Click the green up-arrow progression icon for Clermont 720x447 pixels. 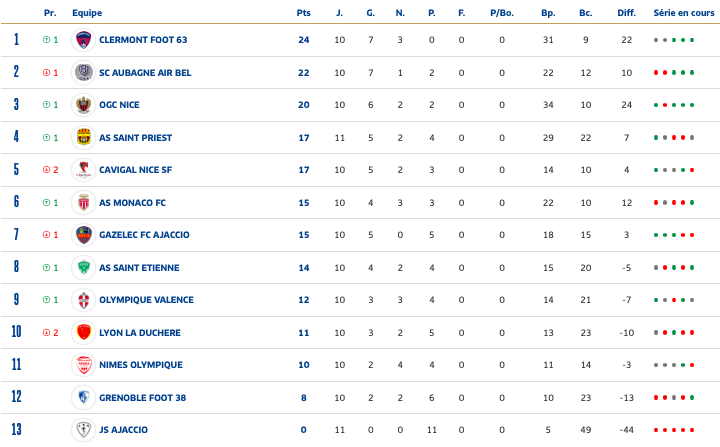tap(47, 40)
